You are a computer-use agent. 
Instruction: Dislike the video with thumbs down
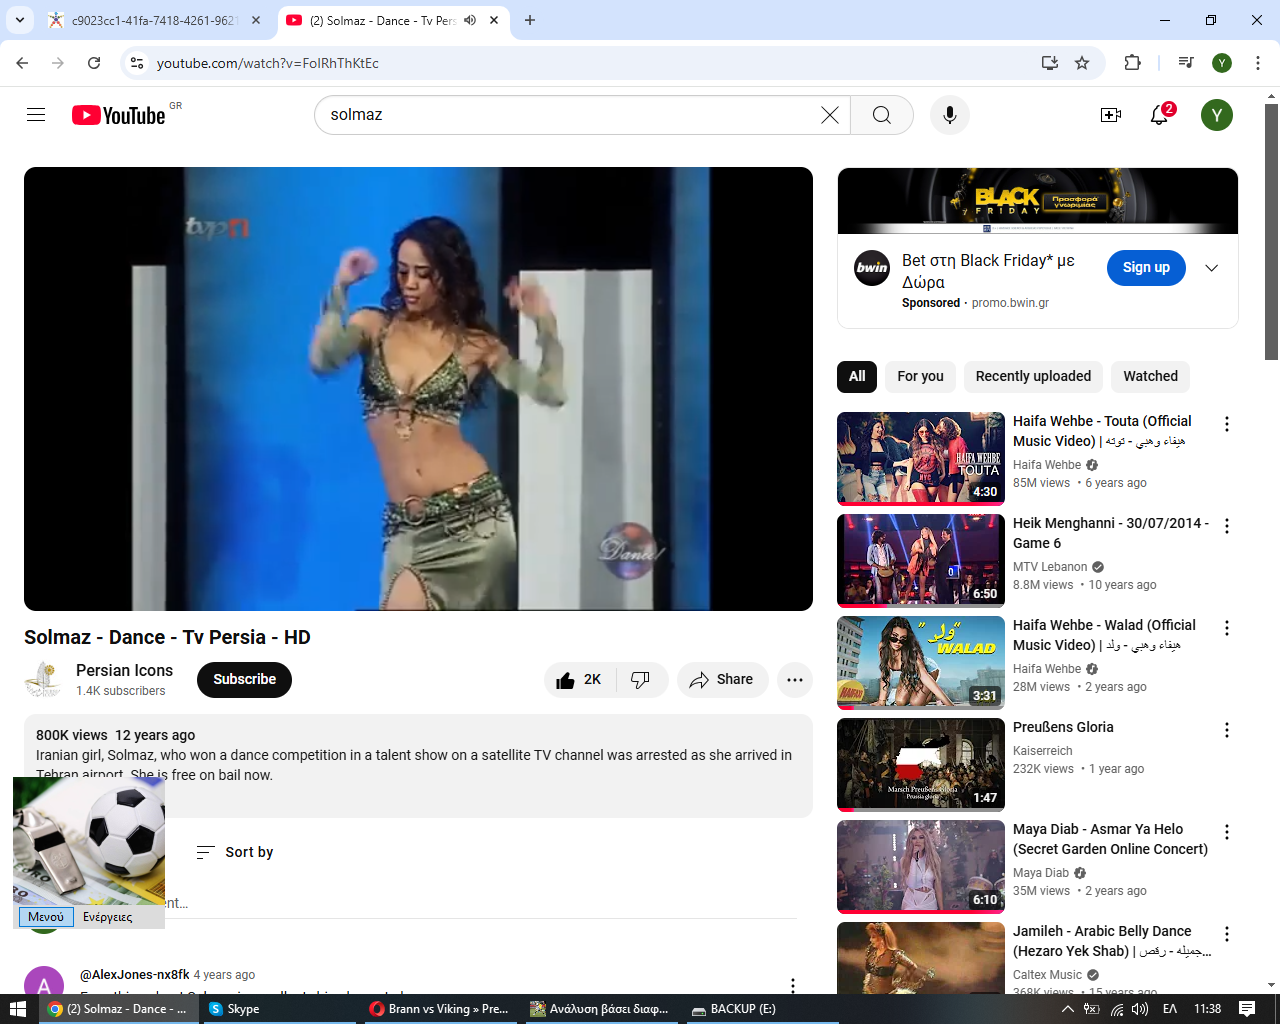click(641, 680)
